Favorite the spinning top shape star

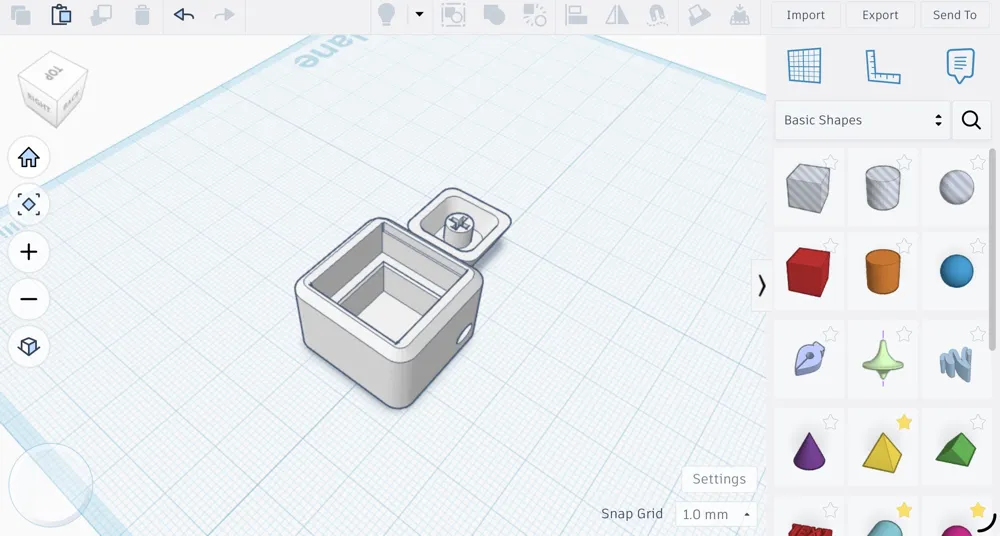click(x=904, y=334)
